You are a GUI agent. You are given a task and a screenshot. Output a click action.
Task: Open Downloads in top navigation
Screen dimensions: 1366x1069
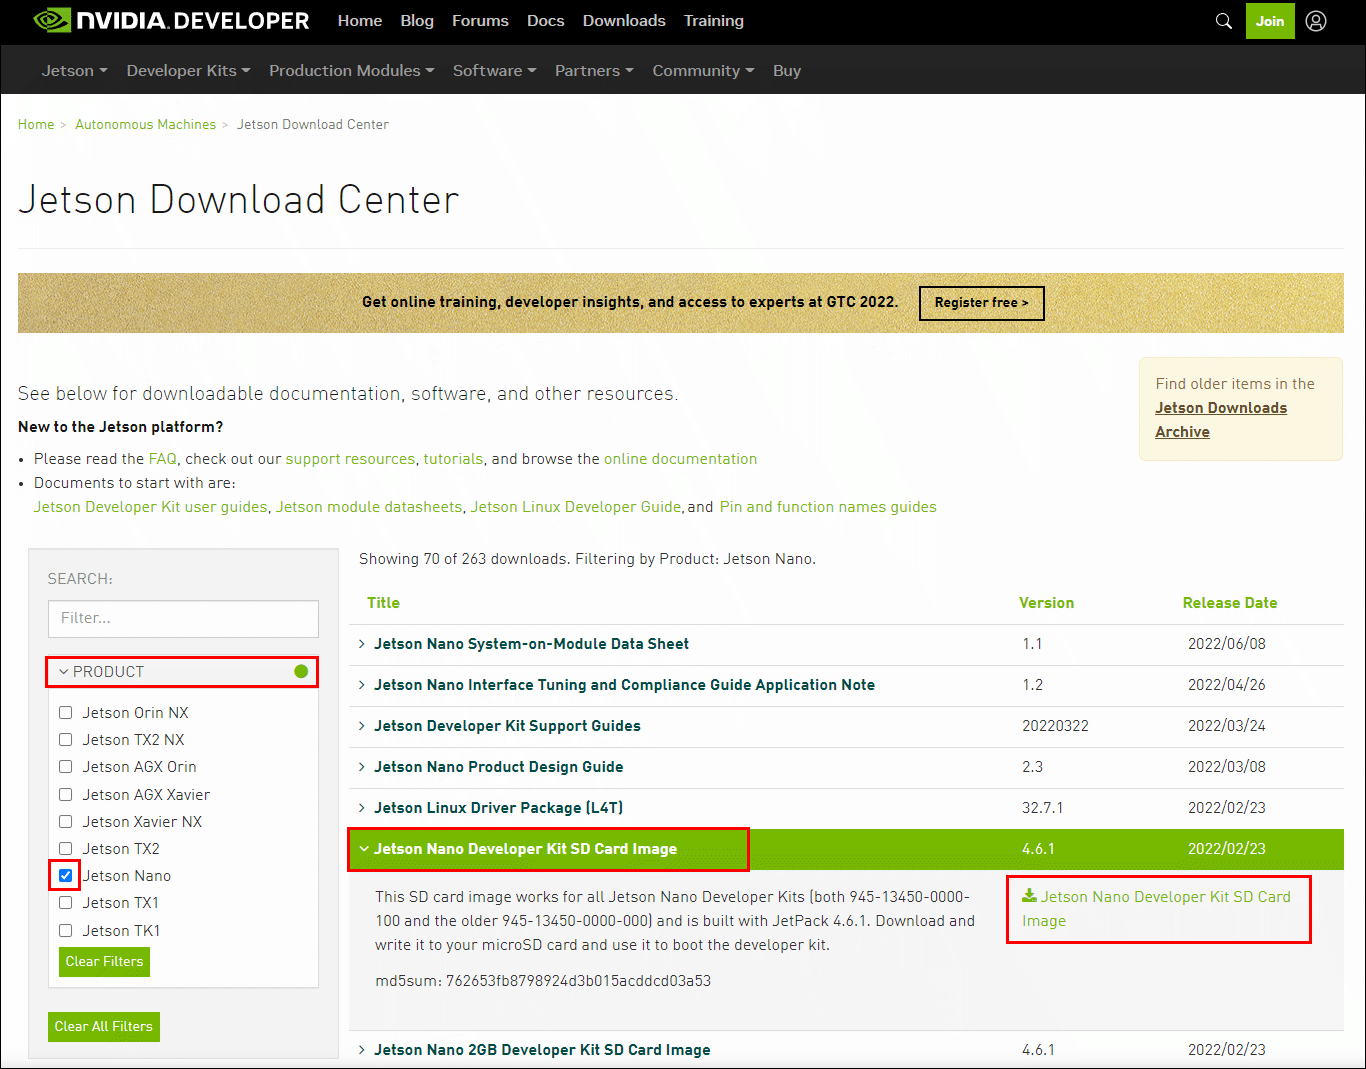pyautogui.click(x=624, y=21)
